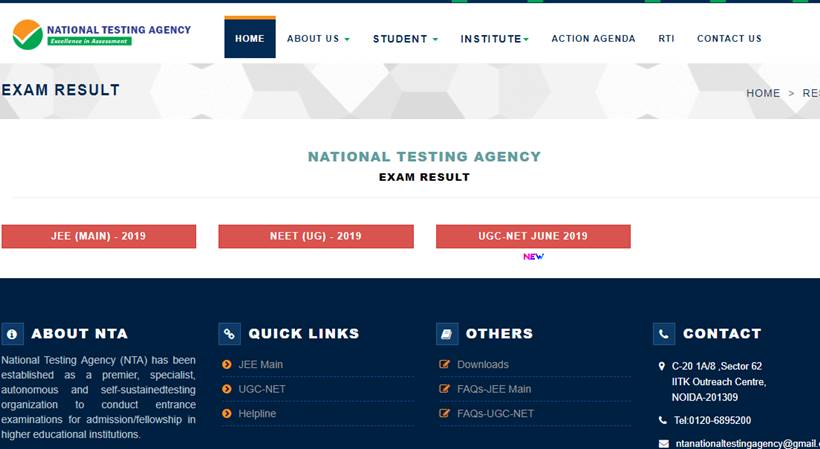Click the centered NATIONAL TESTING AGENCY heading

coord(424,157)
